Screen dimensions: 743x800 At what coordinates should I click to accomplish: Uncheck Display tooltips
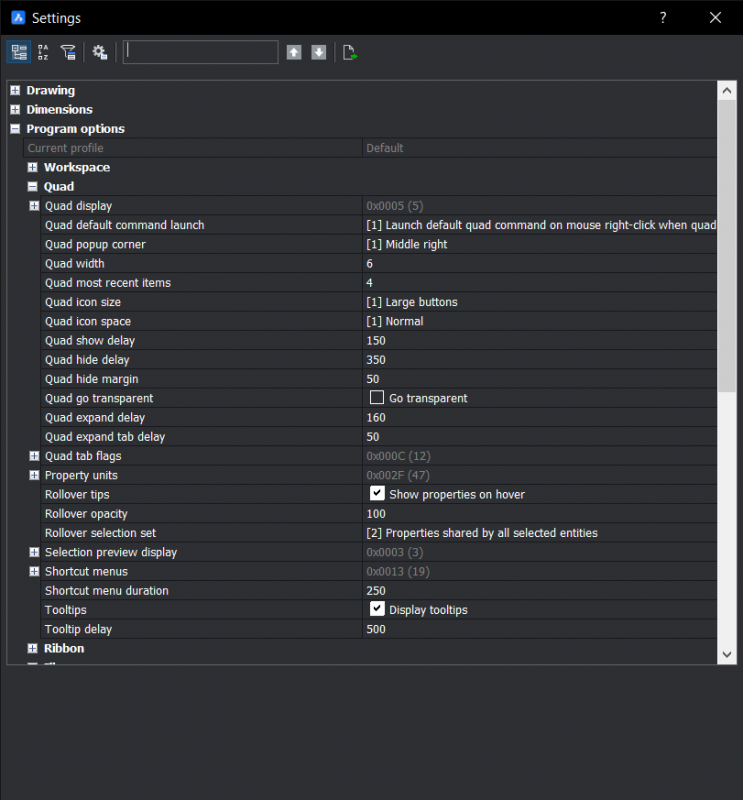point(377,609)
